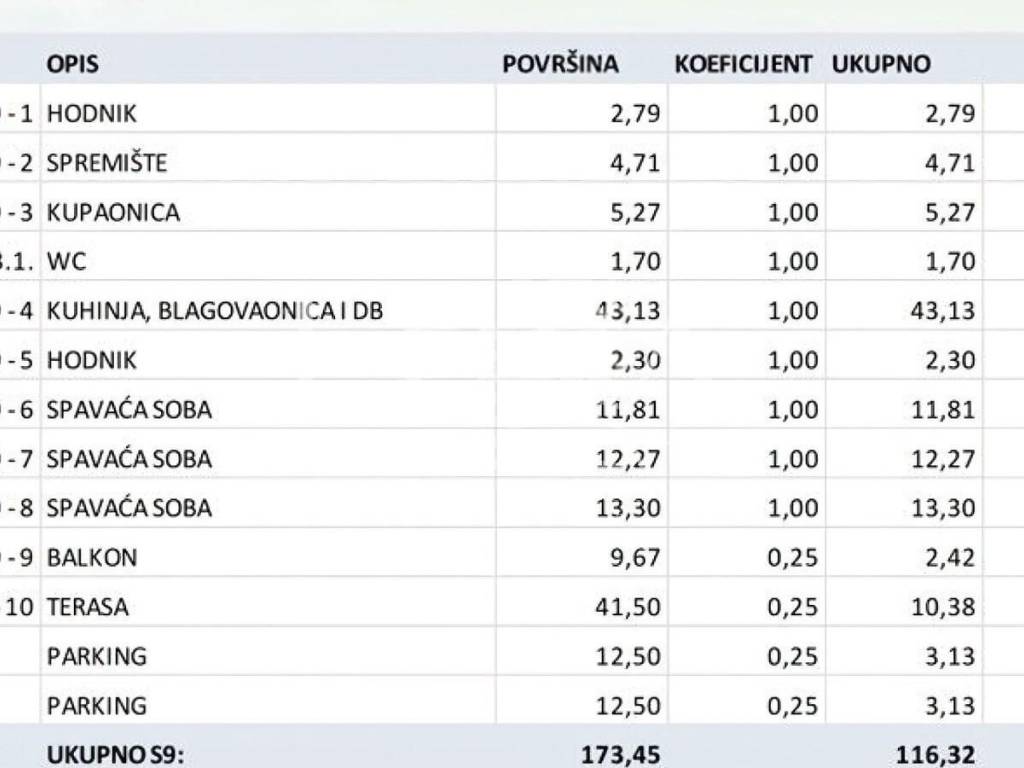Select the 116,32 grand total cell
The image size is (1024, 768).
click(x=935, y=755)
